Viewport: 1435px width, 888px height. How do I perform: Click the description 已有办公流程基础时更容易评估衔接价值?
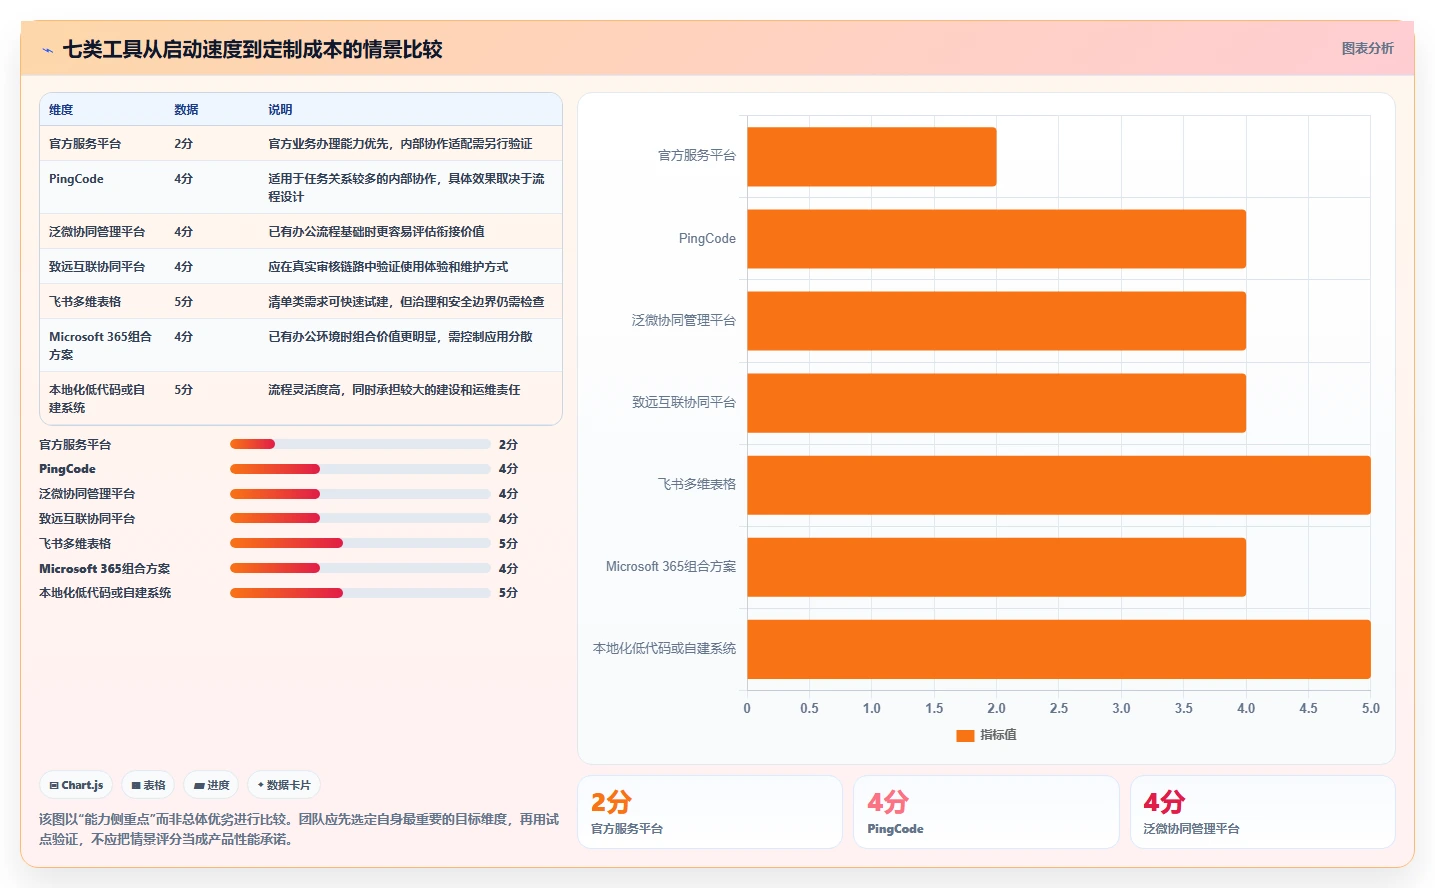tap(376, 232)
